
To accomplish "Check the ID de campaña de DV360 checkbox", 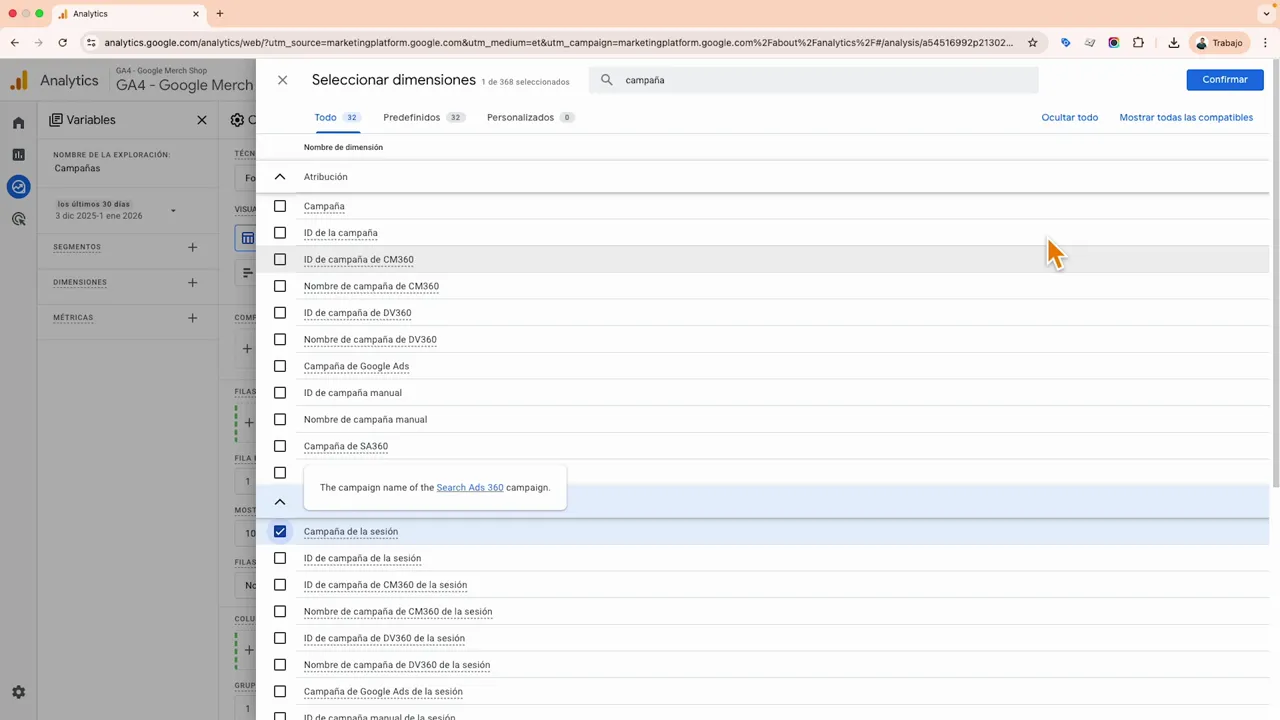I will pos(280,313).
